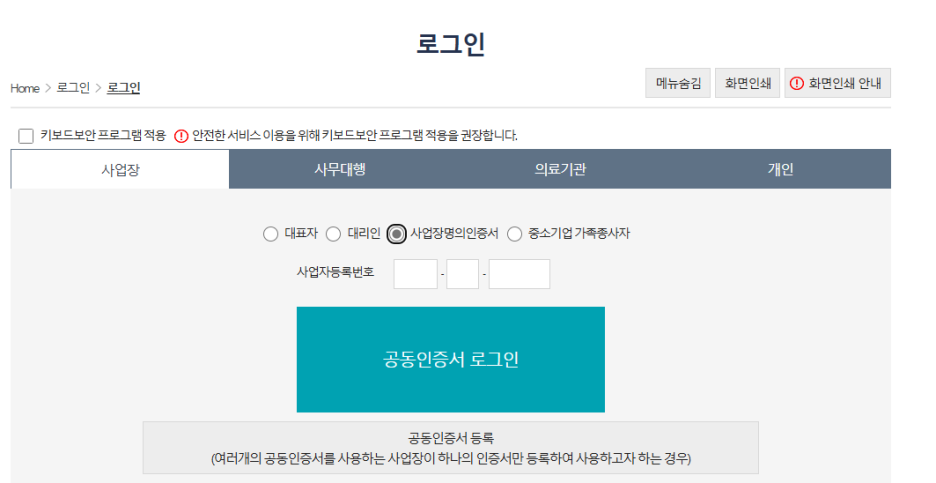Switch to the 사무대행 tab
Image resolution: width=936 pixels, height=483 pixels.
340,170
